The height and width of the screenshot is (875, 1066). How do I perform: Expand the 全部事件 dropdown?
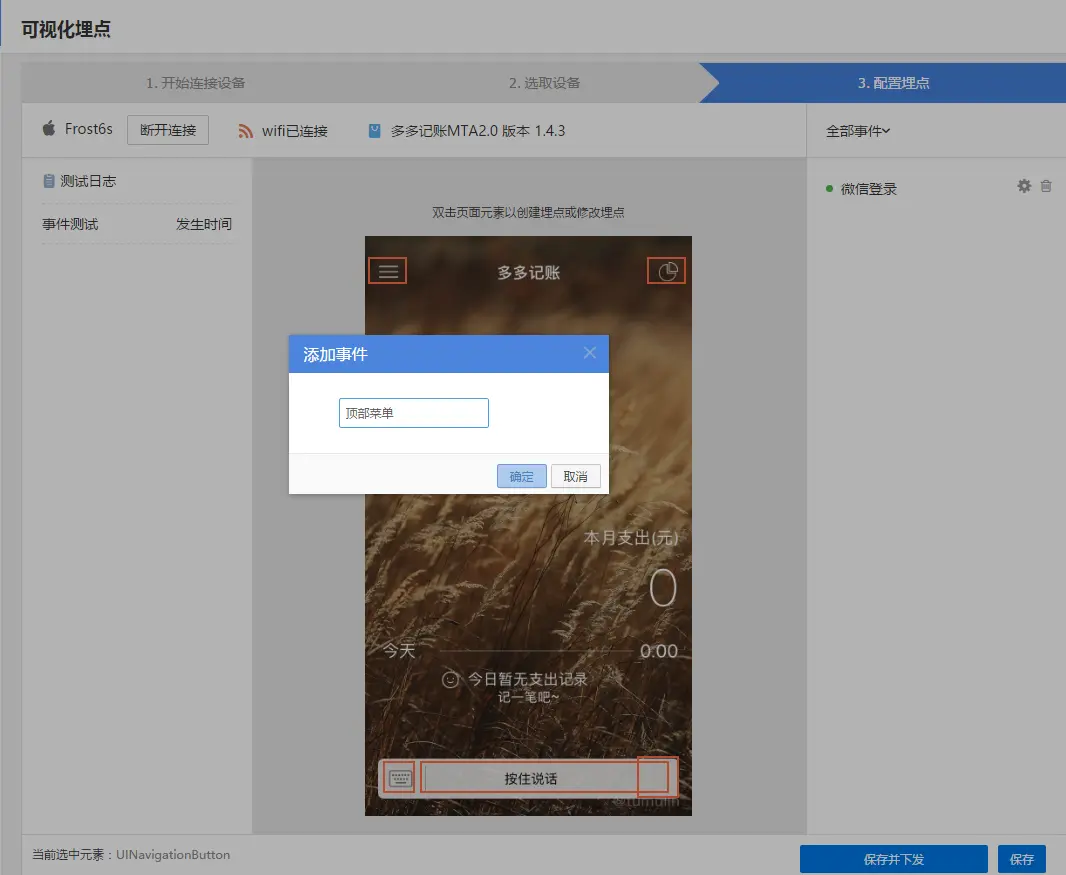pos(858,131)
